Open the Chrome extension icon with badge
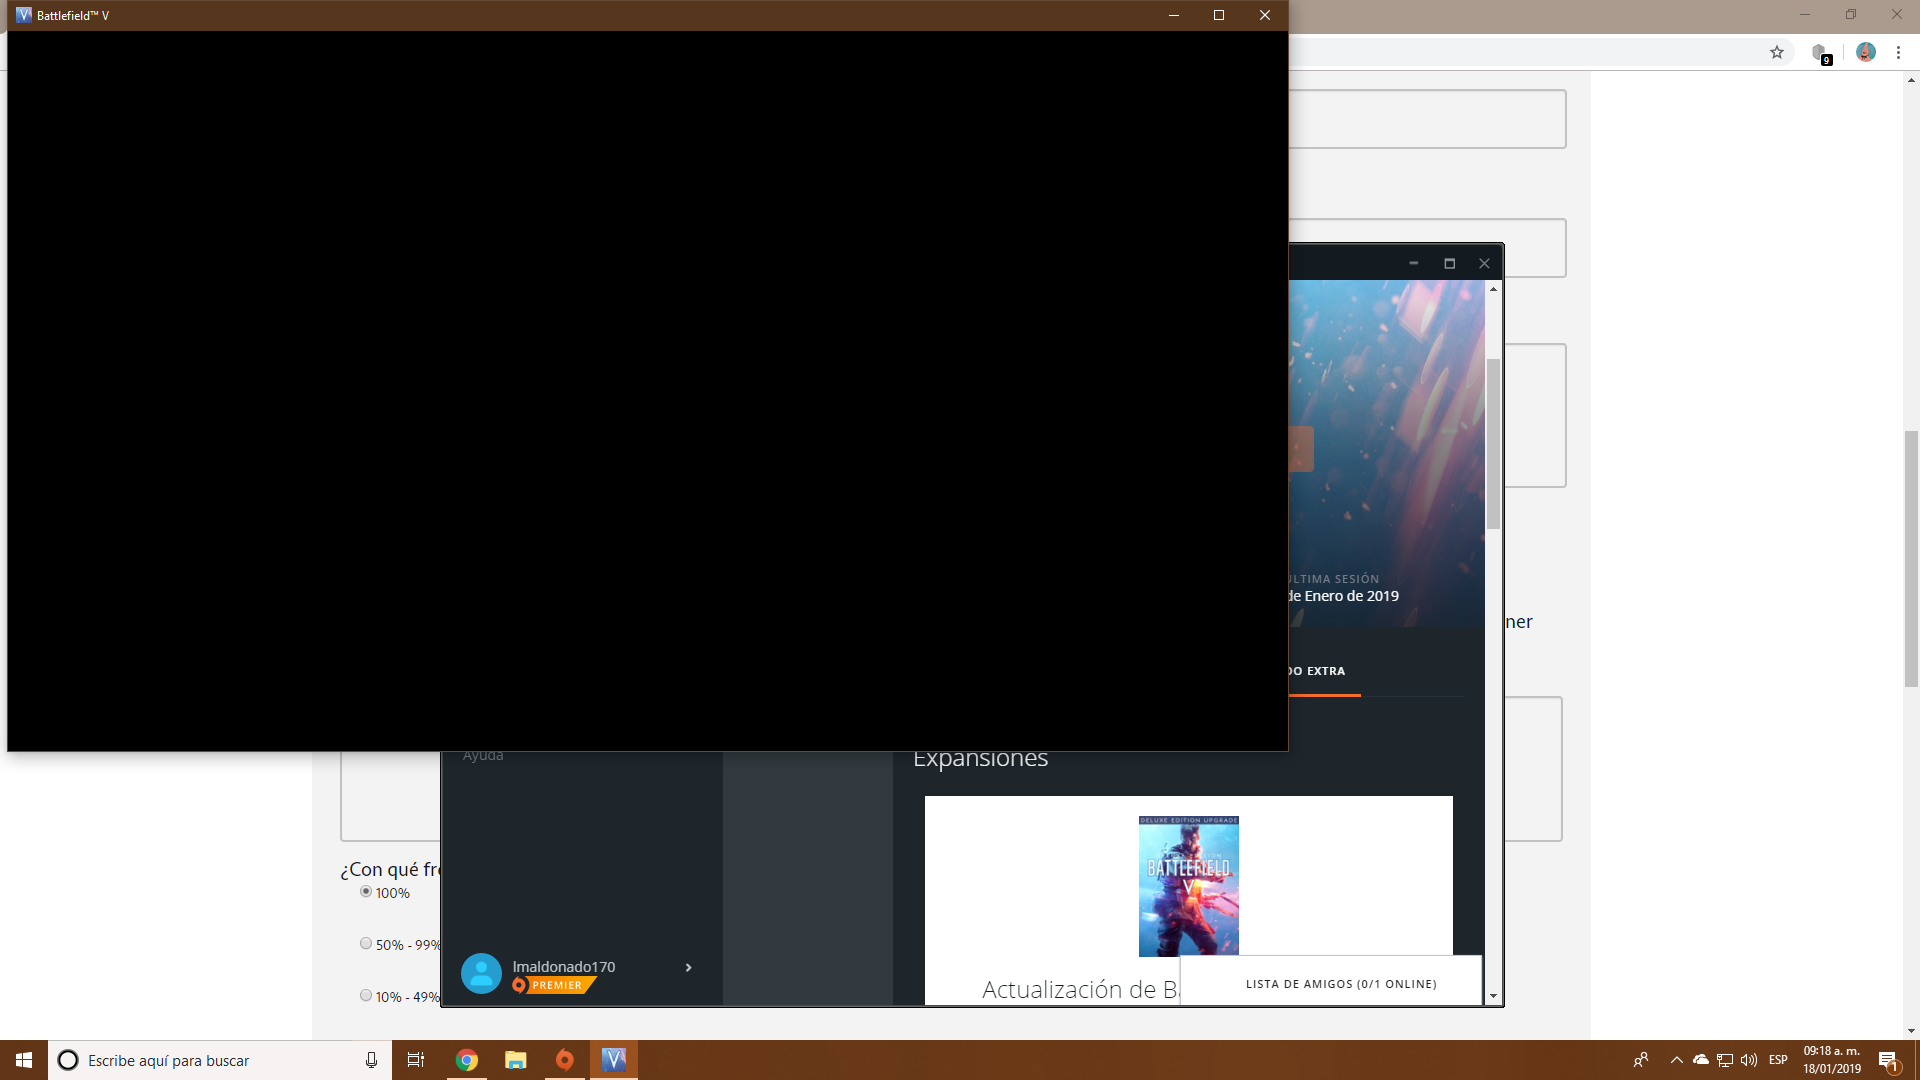 click(x=1821, y=54)
